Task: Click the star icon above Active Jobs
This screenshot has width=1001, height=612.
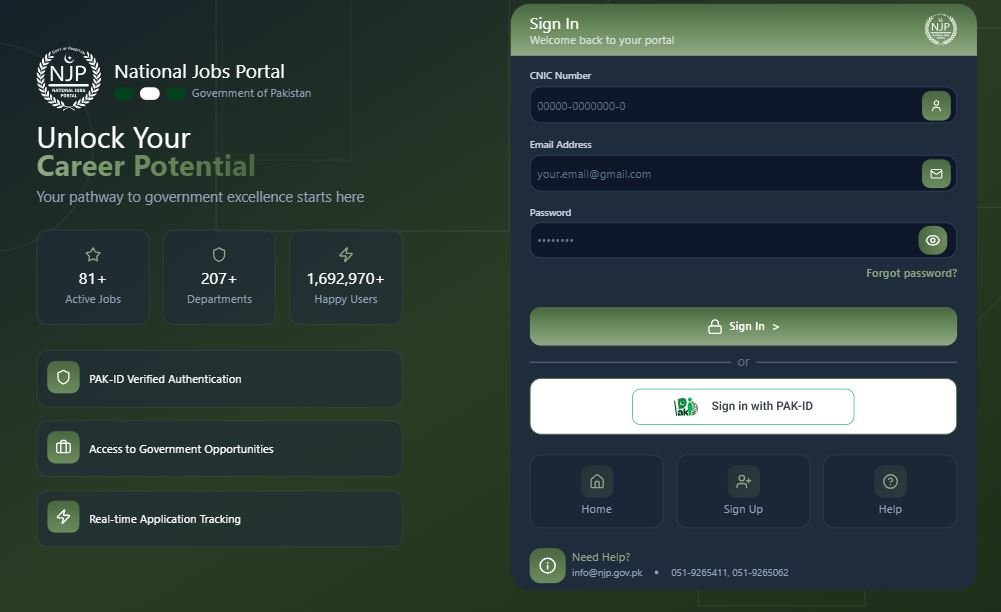Action: (93, 255)
